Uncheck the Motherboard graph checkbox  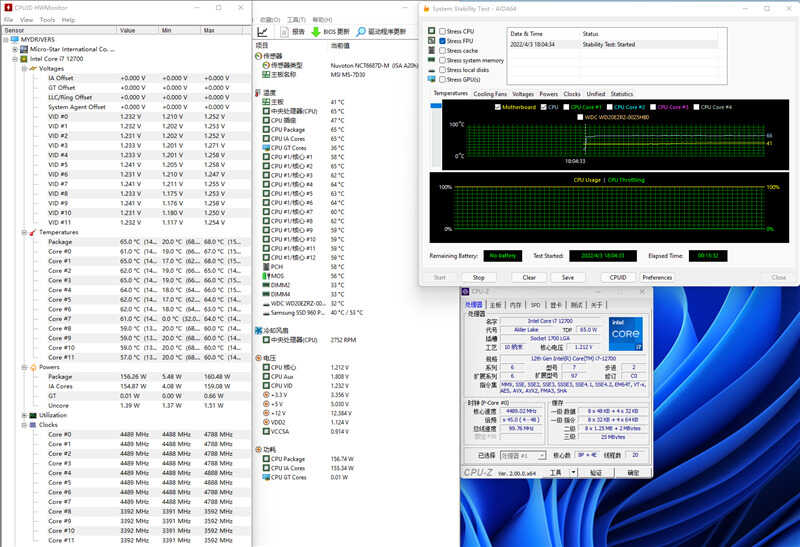point(497,107)
